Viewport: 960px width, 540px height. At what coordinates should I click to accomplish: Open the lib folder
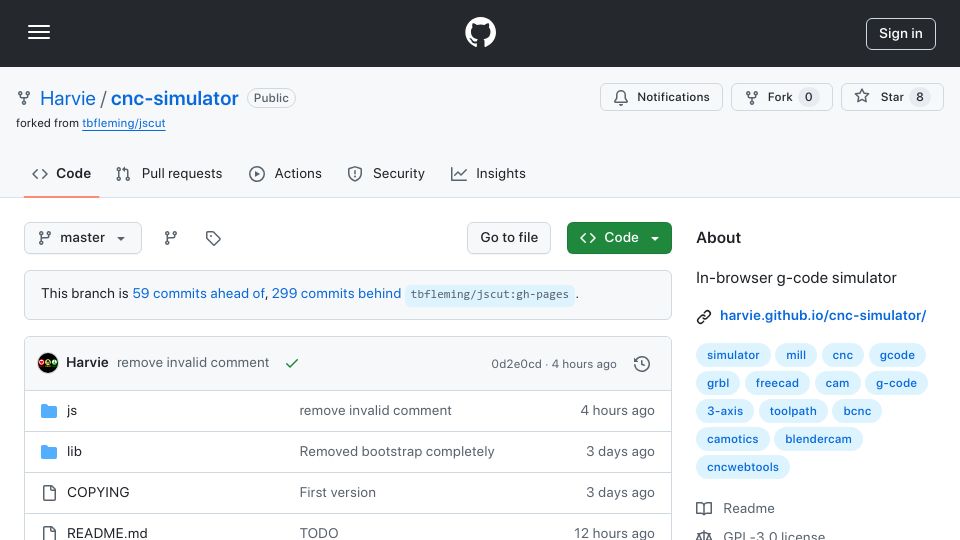pos(74,452)
